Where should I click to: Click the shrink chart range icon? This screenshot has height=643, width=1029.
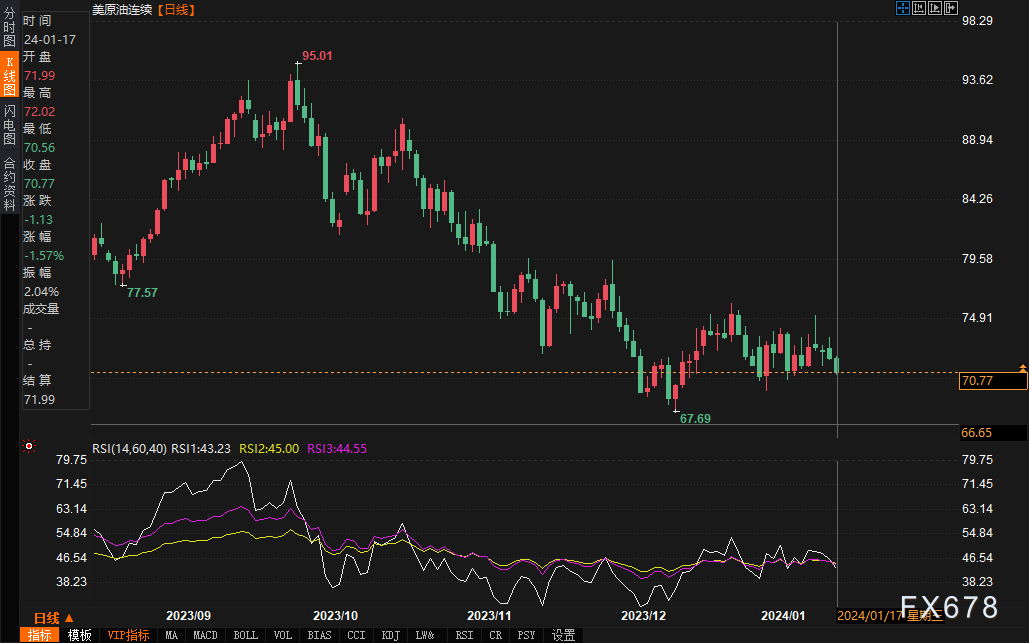pos(919,8)
